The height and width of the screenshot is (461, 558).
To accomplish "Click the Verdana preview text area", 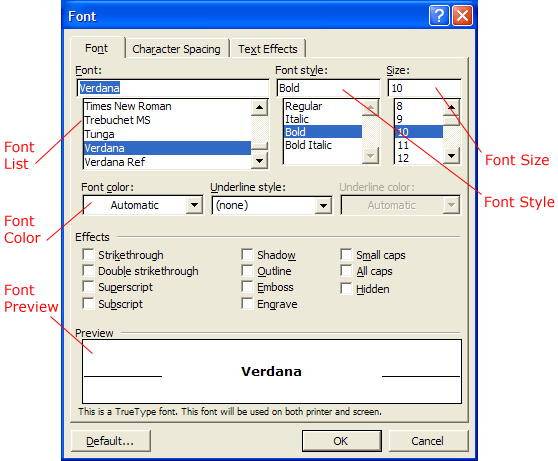I will coord(272,371).
